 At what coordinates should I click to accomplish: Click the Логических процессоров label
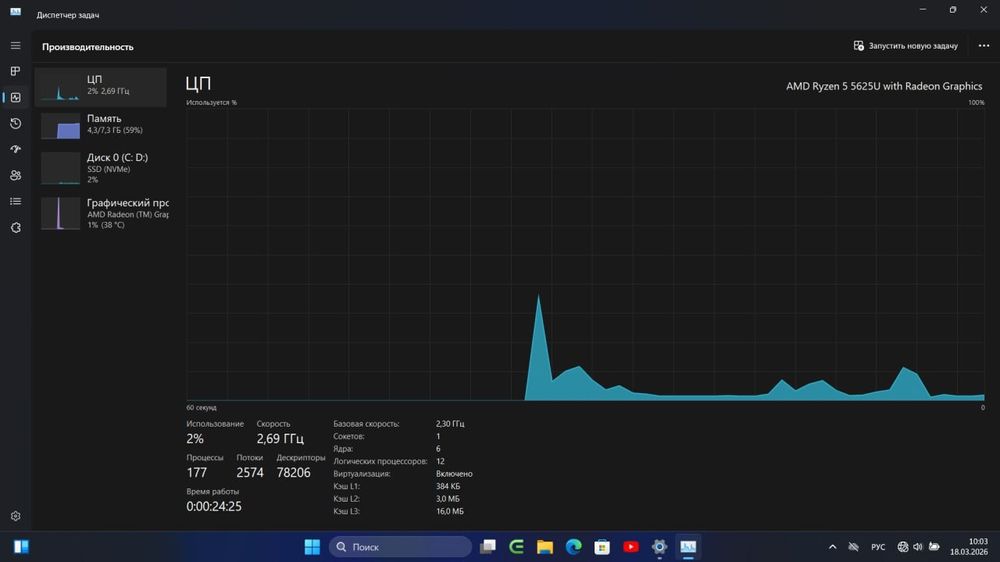pos(380,461)
